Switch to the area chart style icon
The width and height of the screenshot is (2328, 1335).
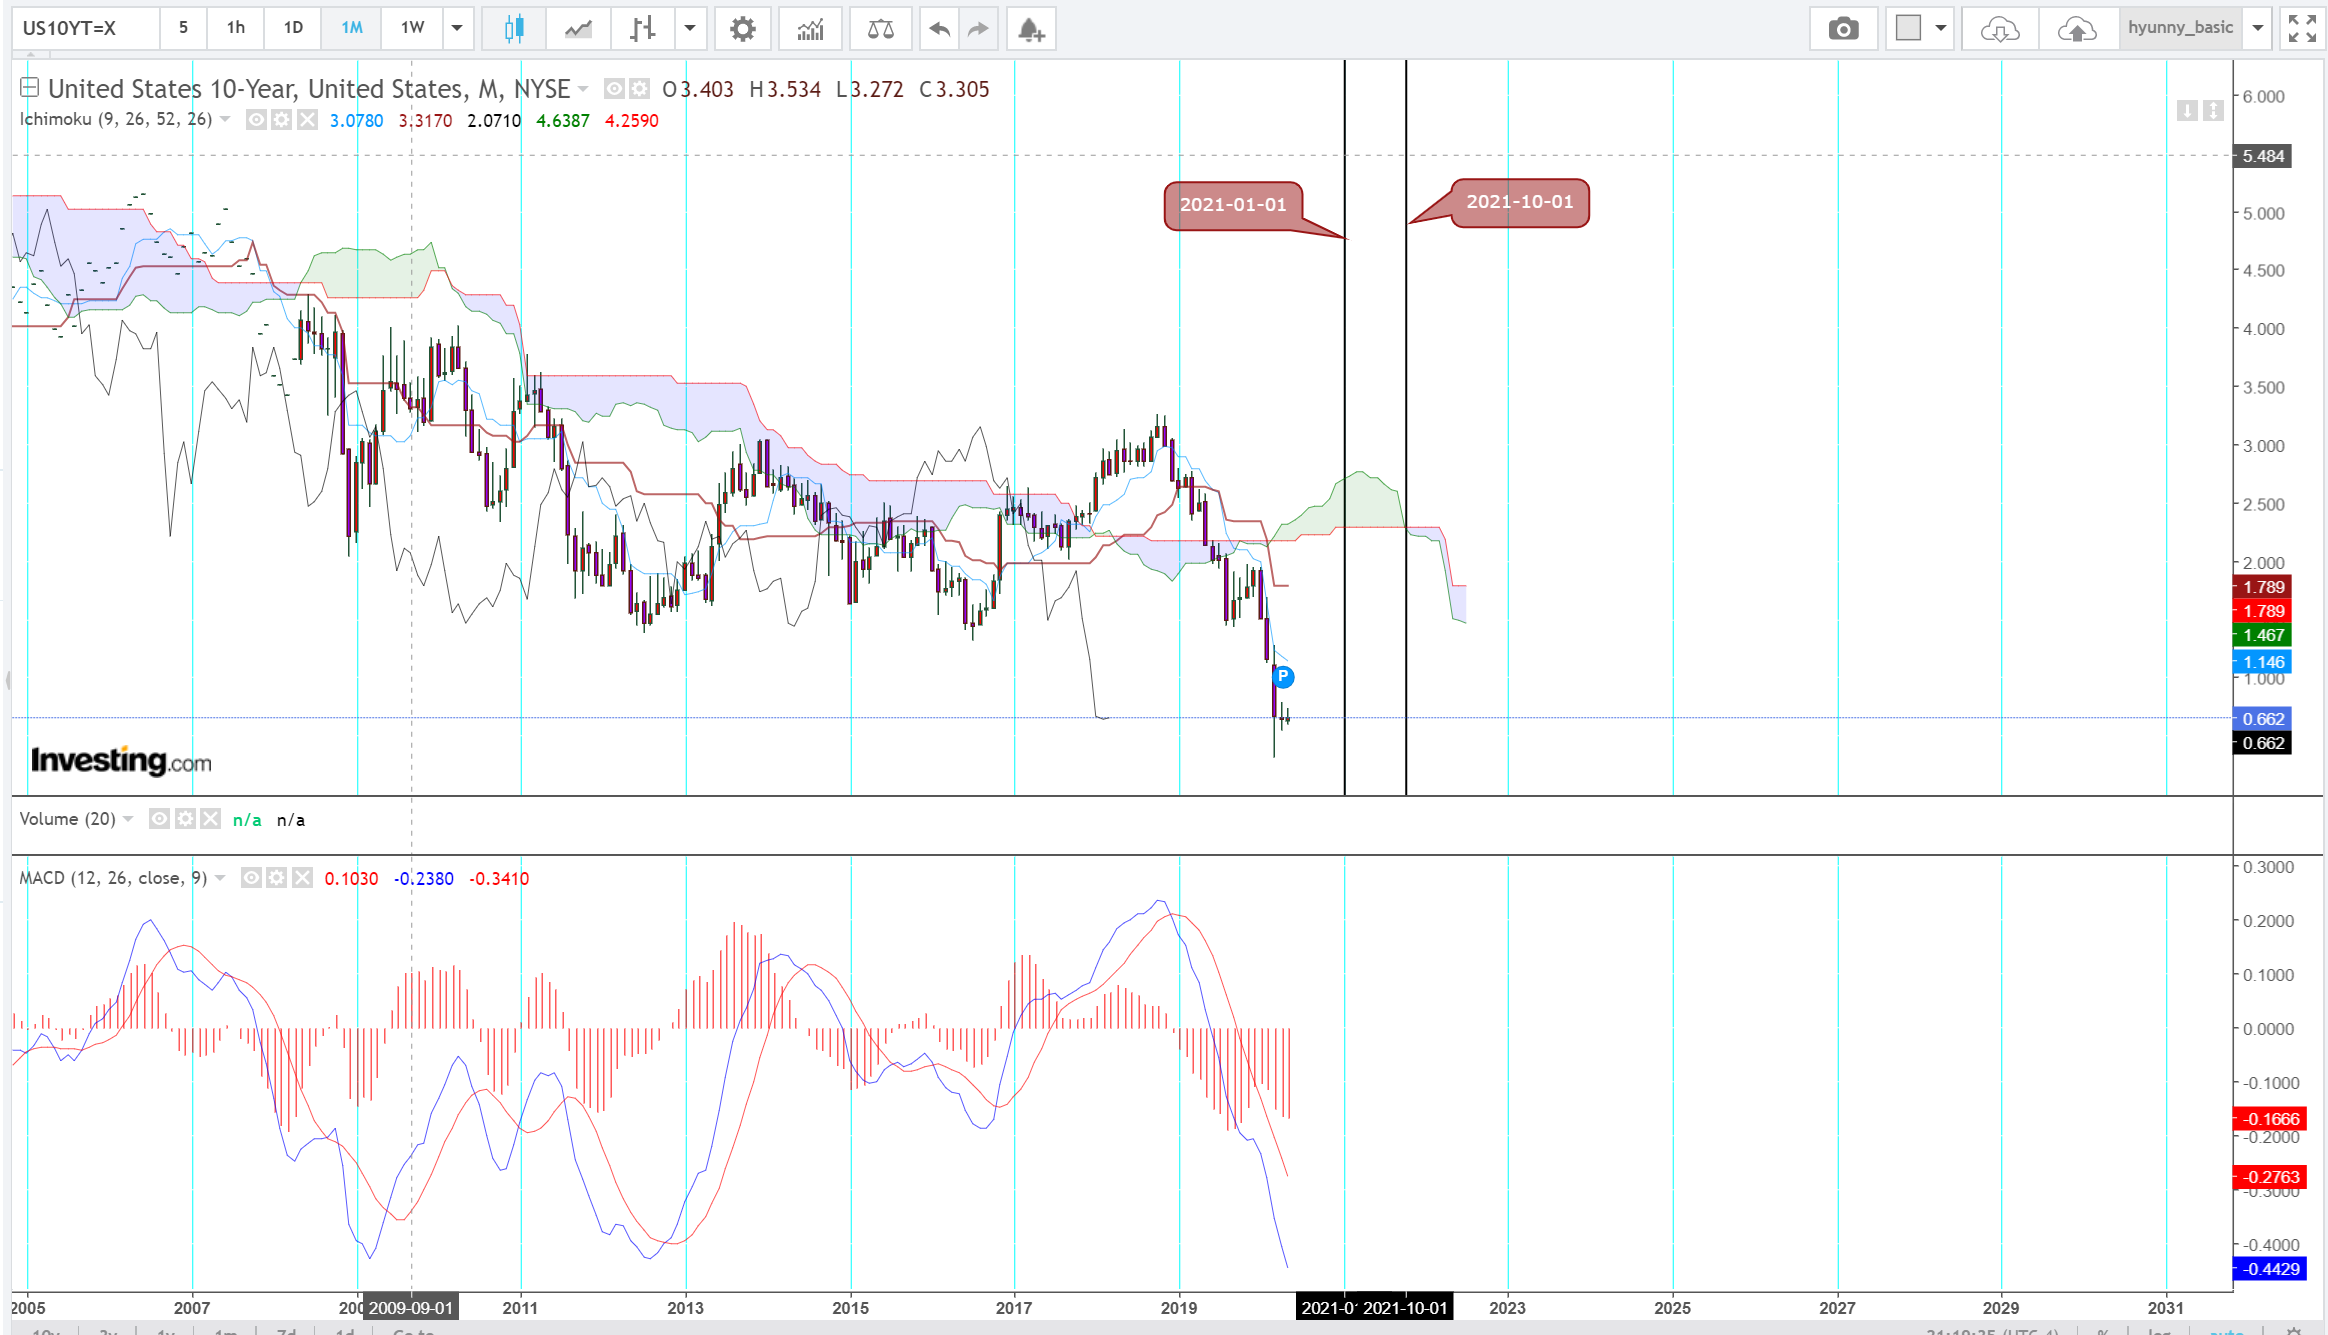(578, 28)
